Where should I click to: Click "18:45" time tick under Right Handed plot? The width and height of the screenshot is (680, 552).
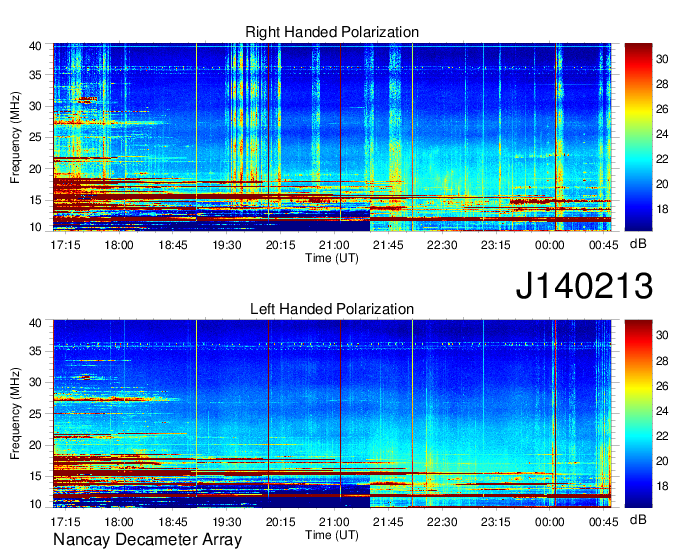173,245
